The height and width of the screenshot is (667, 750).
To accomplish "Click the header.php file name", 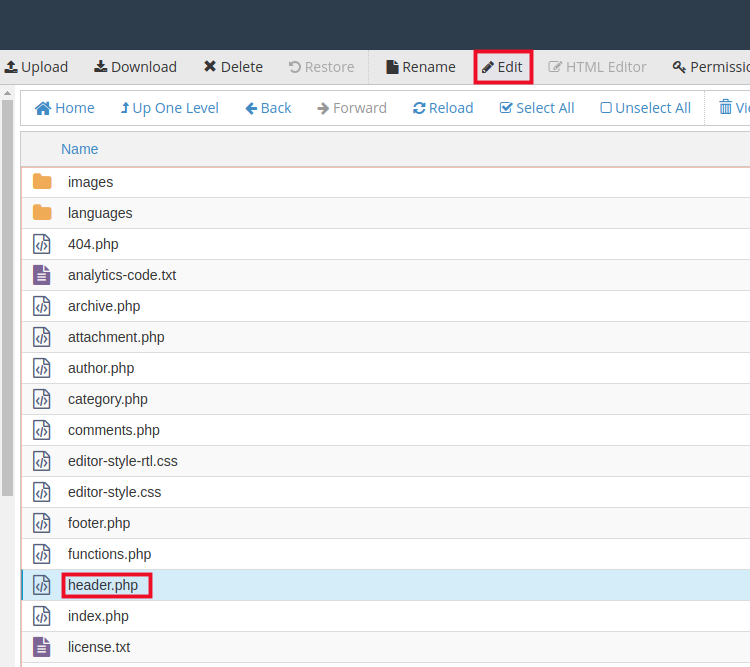I will 103,585.
